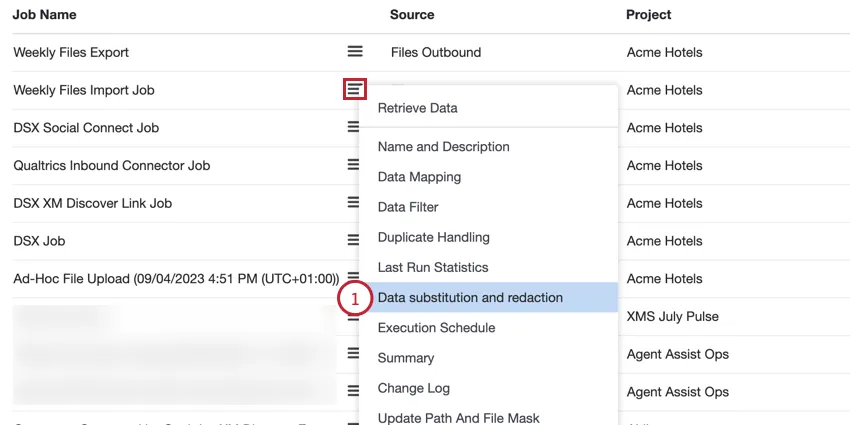Open menu icon for Qualtrics Inbound Connector Job
The width and height of the screenshot is (850, 425).
point(353,165)
